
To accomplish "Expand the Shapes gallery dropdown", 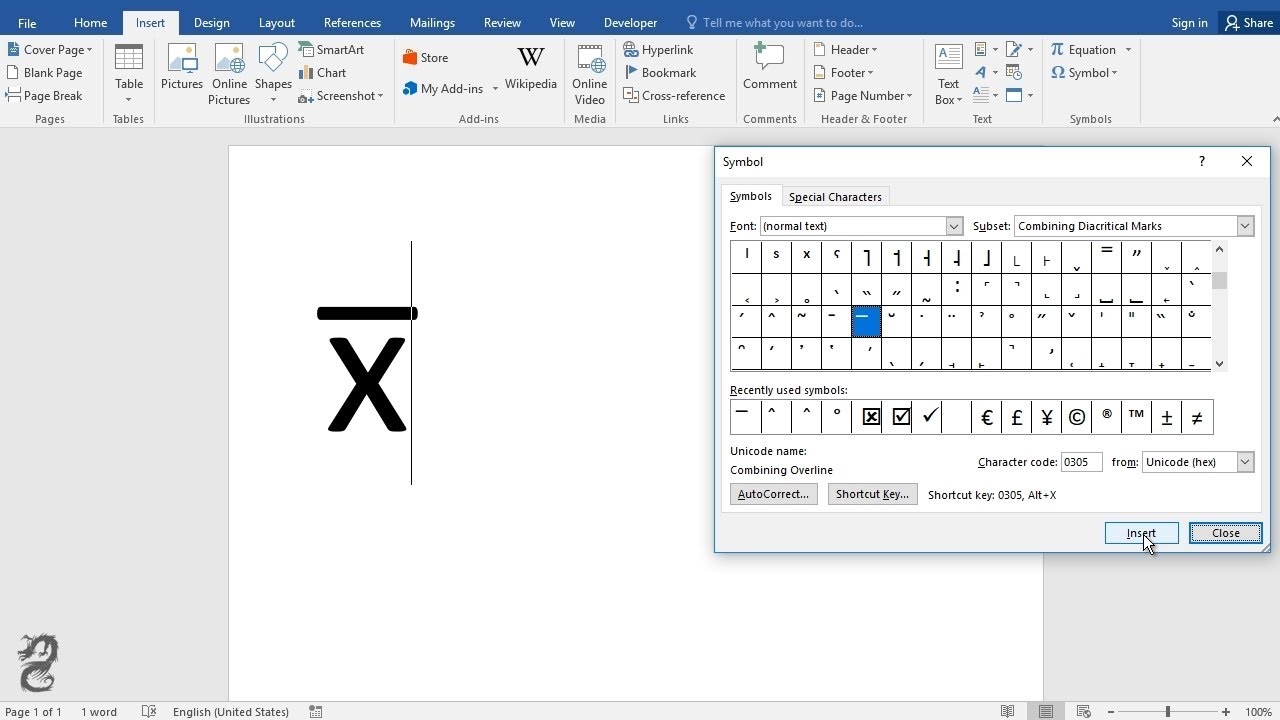I will pyautogui.click(x=273, y=99).
